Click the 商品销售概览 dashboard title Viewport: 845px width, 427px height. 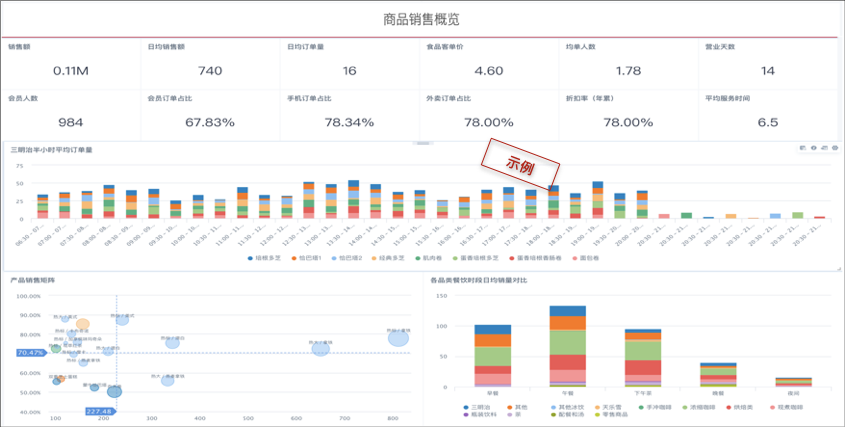[x=422, y=19]
